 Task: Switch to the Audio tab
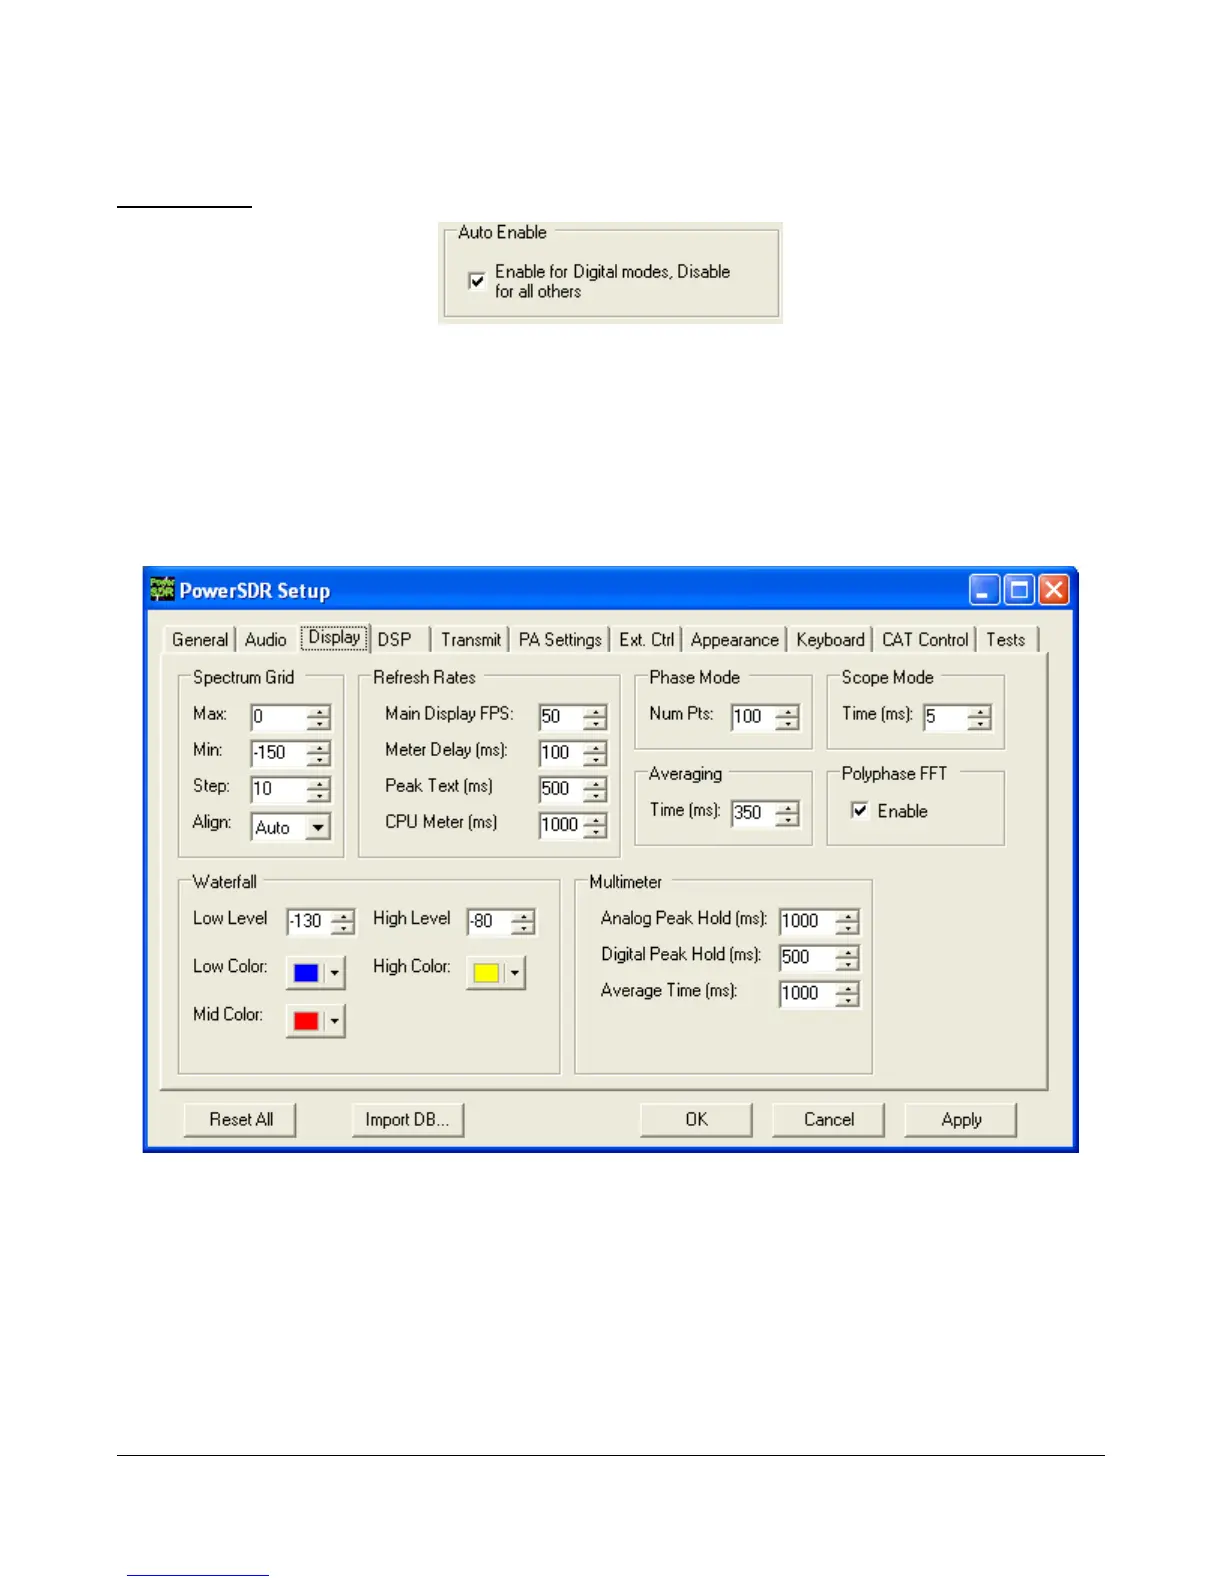click(266, 640)
